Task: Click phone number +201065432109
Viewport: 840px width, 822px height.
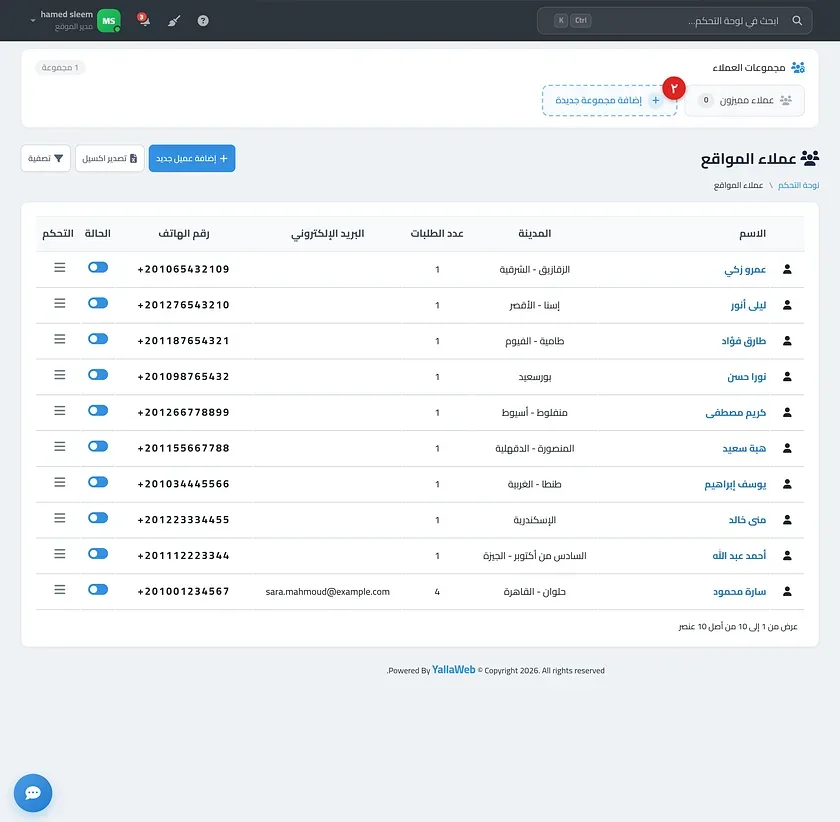Action: click(x=183, y=269)
